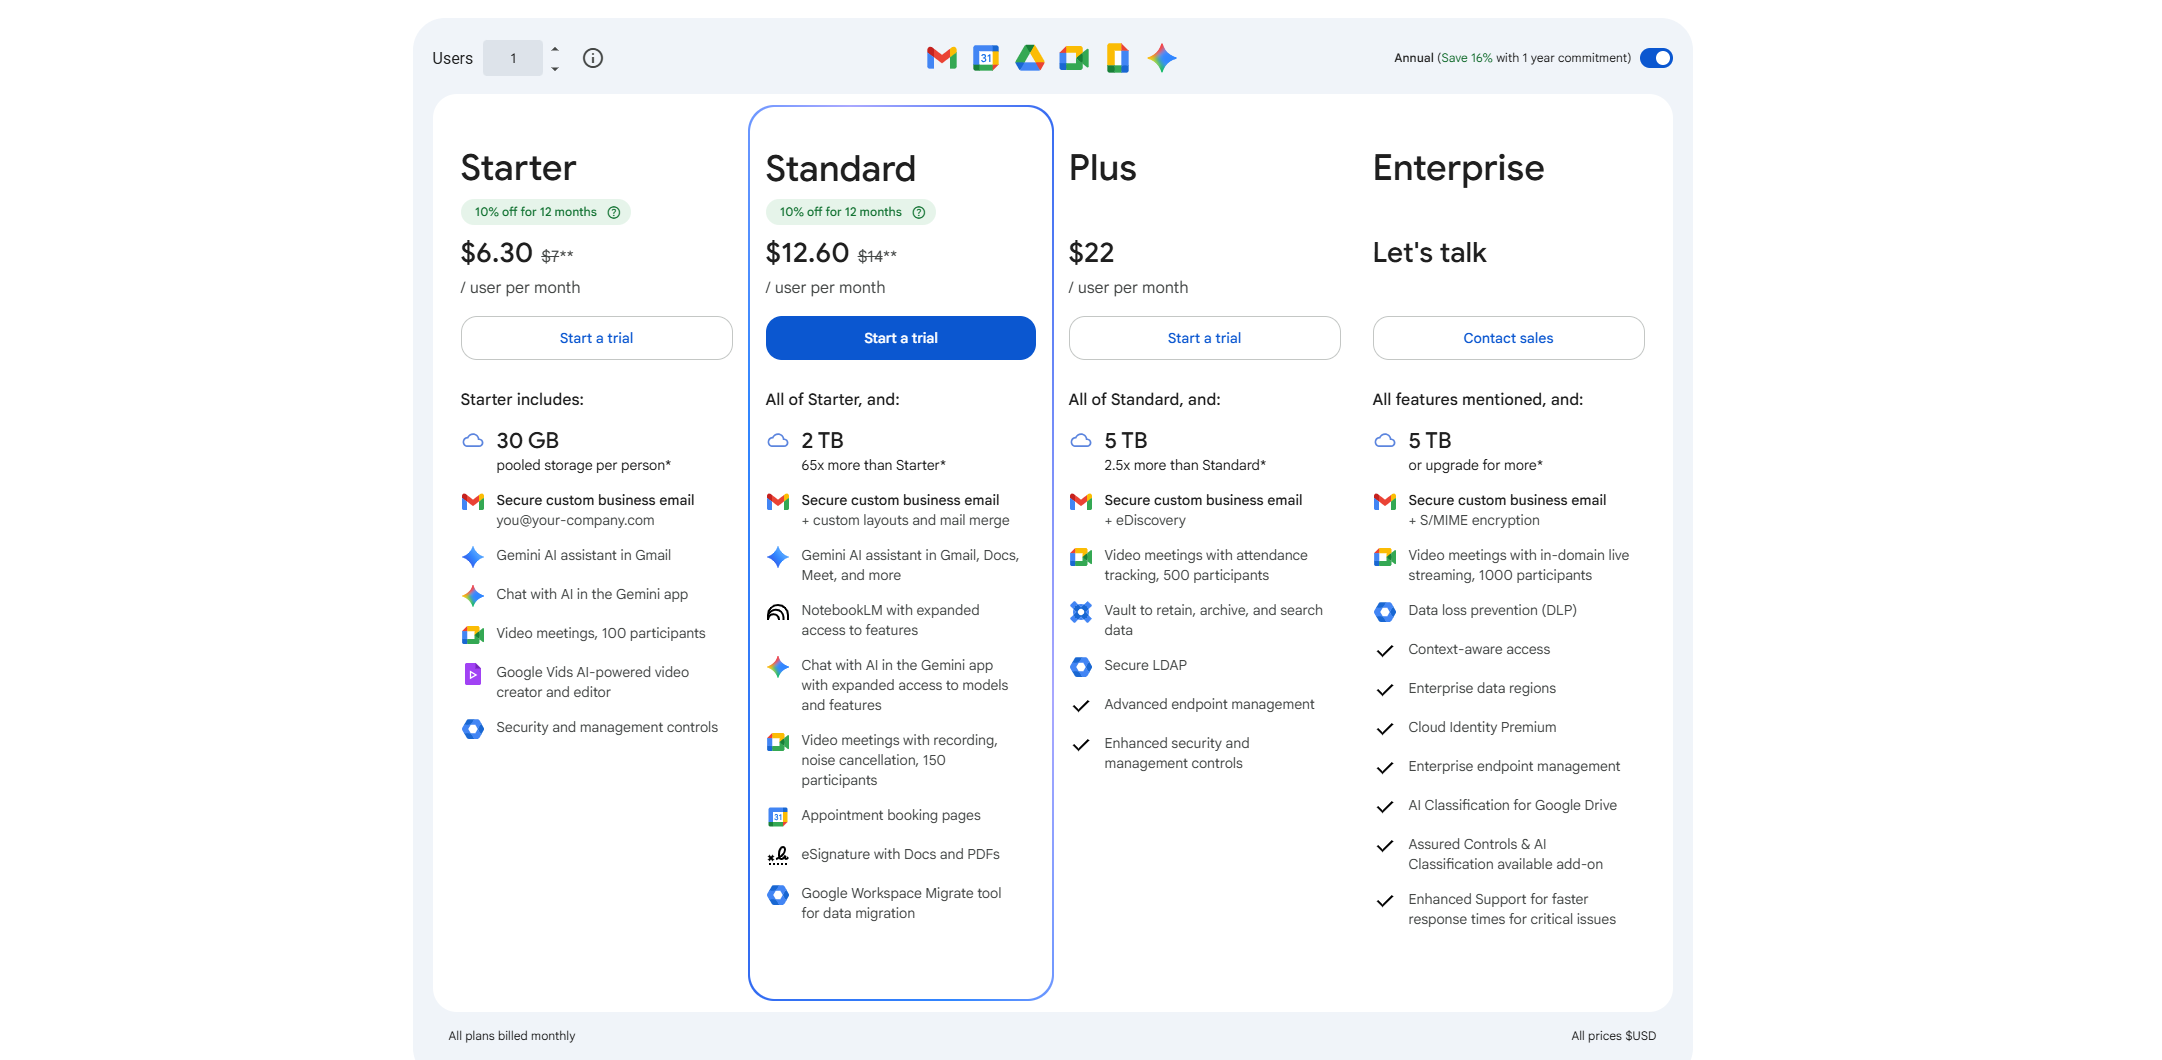Click the '$22' Plus price
This screenshot has height=1060, width=2162.
(1091, 253)
